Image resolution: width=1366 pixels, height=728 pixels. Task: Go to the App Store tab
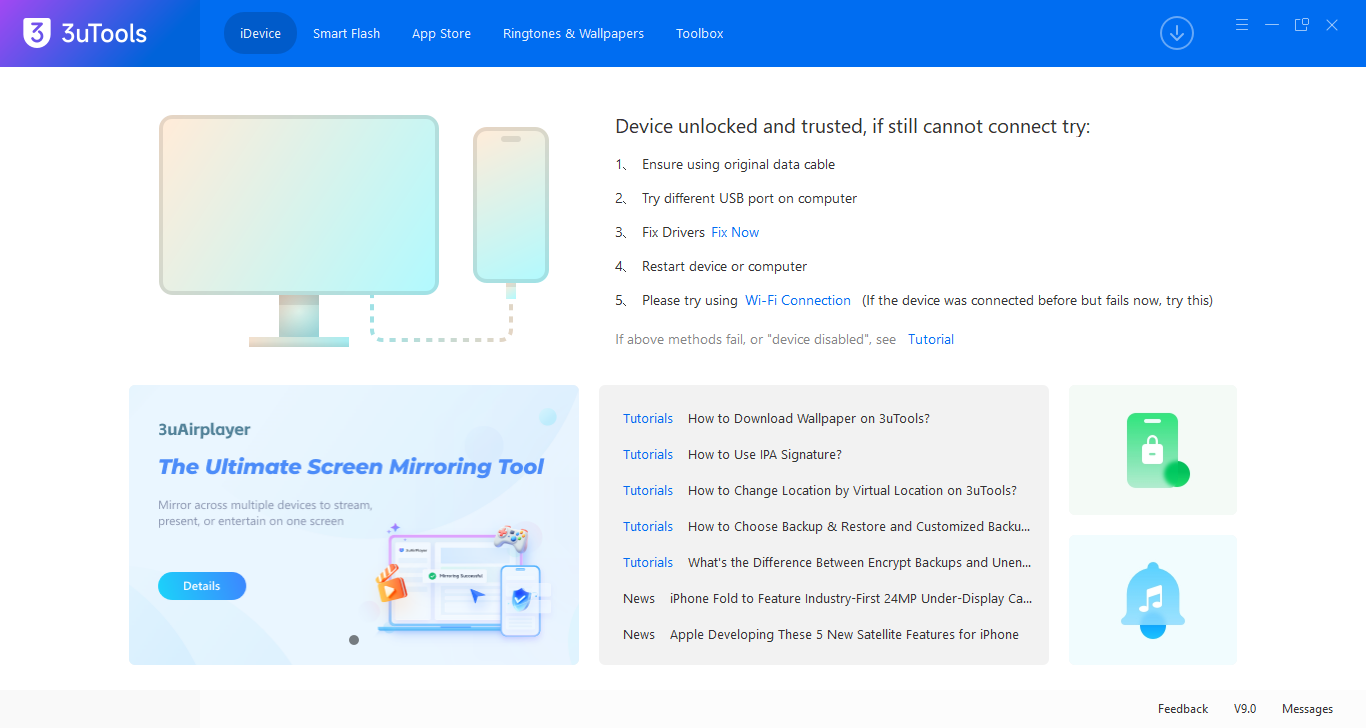tap(441, 33)
